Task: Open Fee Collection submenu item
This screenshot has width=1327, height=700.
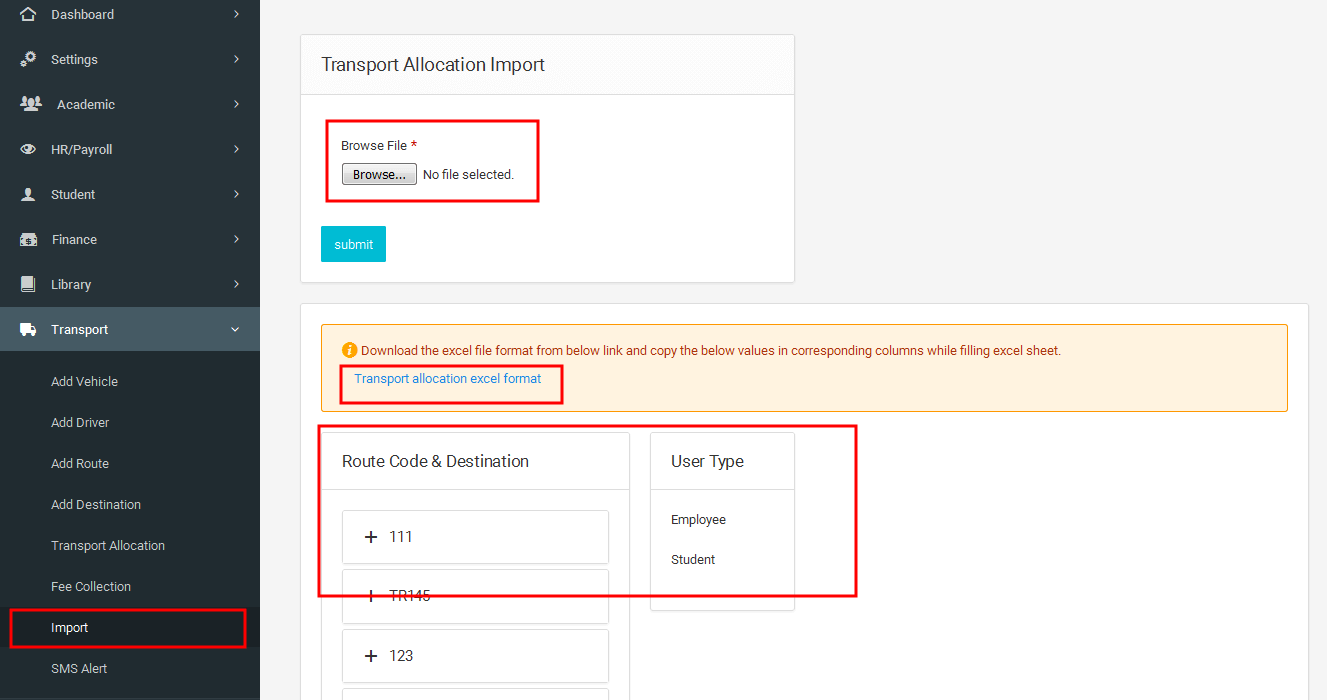Action: [x=91, y=586]
